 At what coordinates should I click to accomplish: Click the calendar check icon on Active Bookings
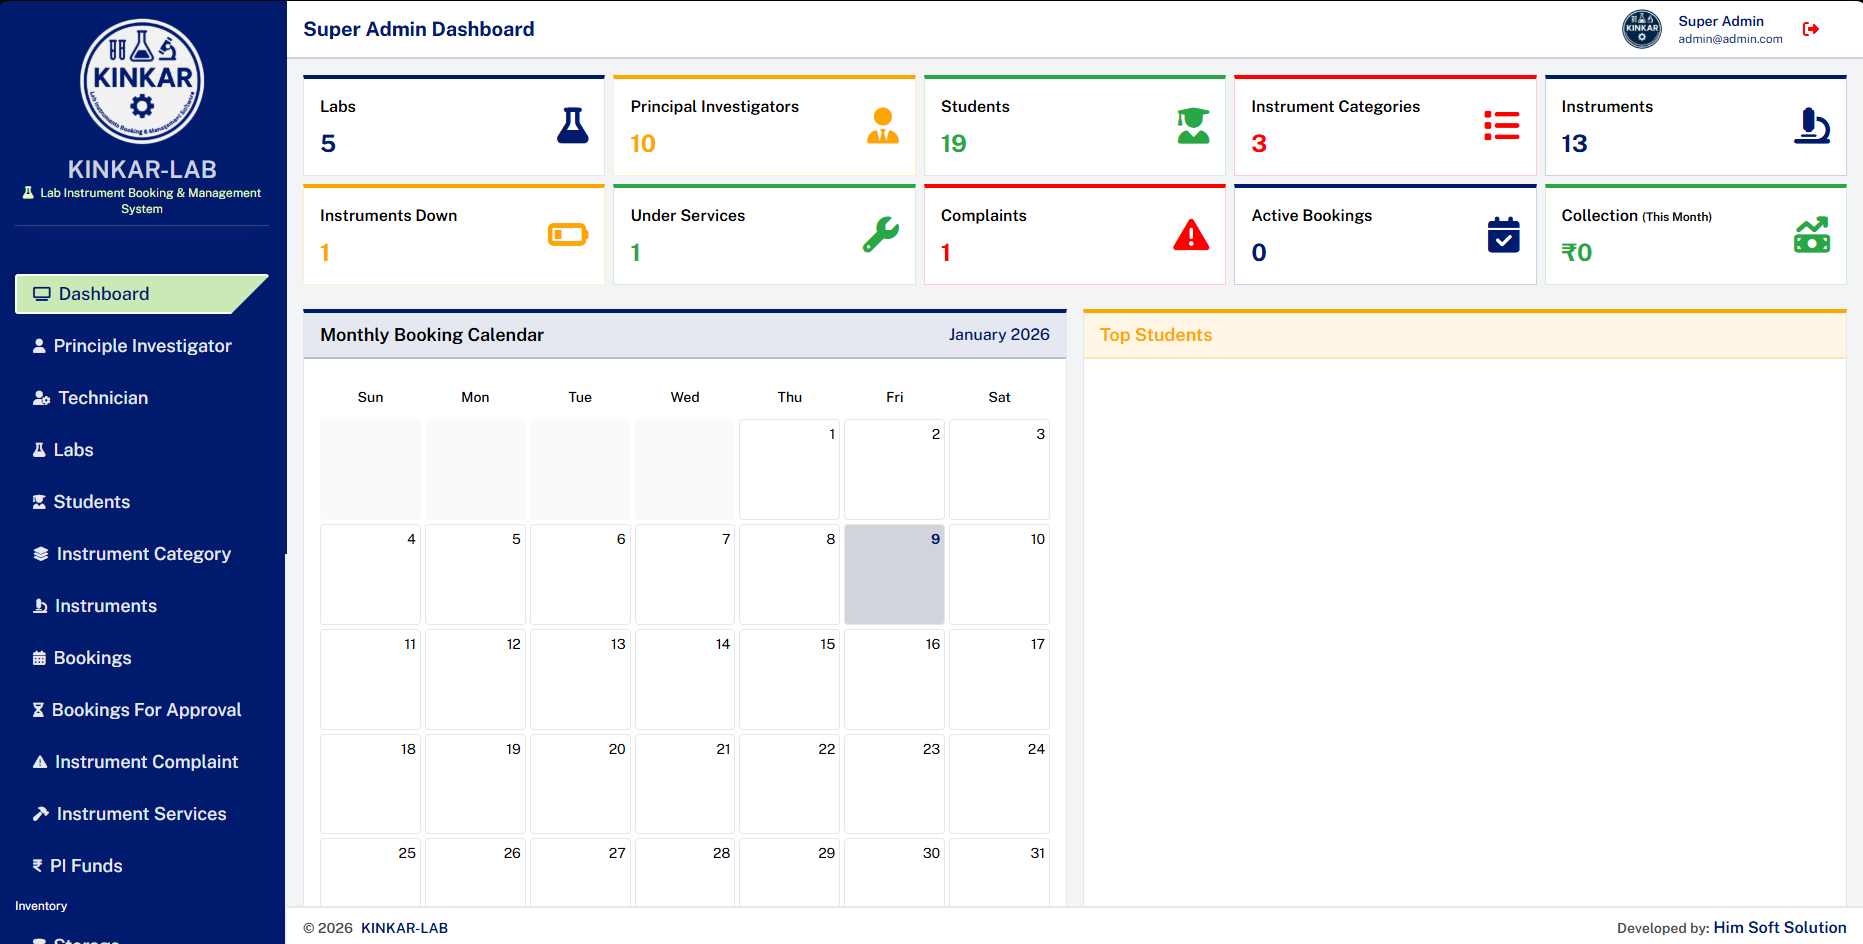[x=1503, y=235]
